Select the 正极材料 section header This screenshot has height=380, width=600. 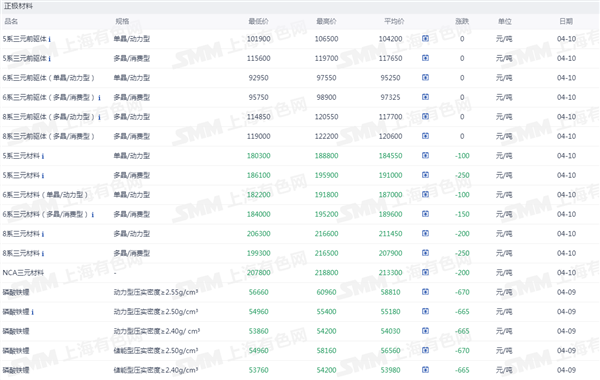pyautogui.click(x=18, y=6)
